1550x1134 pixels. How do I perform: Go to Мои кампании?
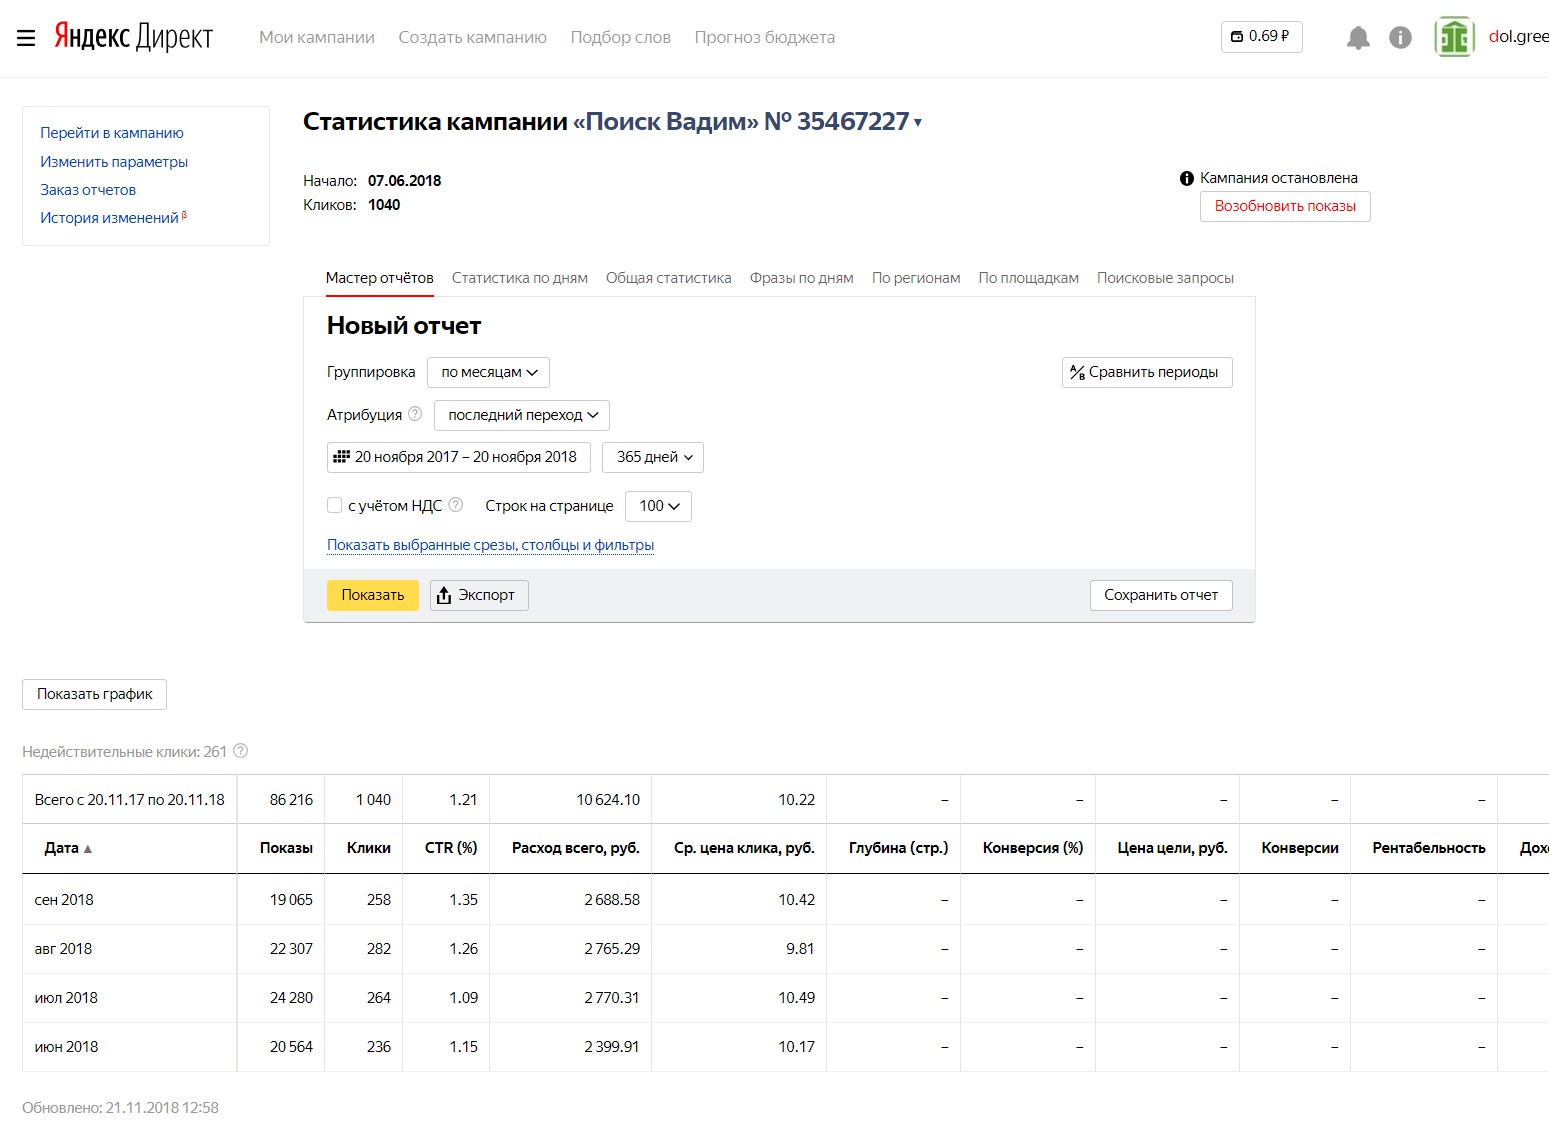[317, 38]
